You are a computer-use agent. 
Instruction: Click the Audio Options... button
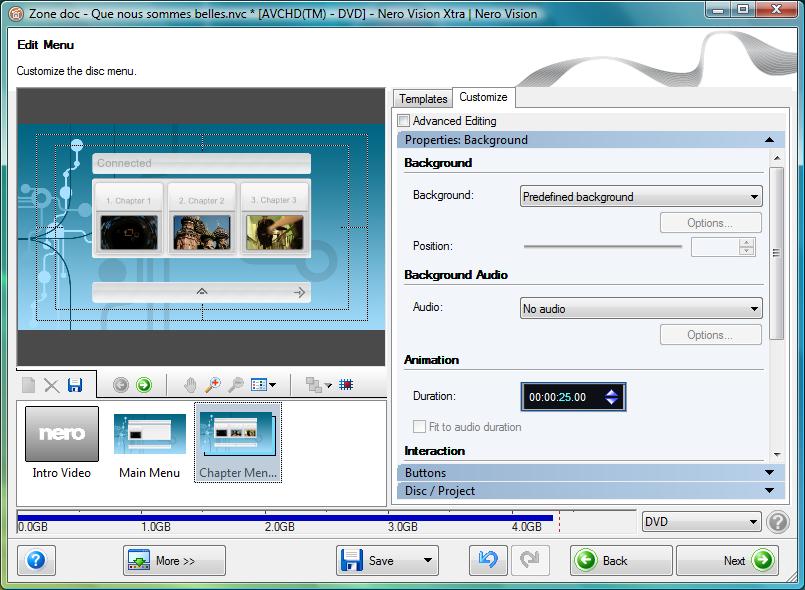[711, 335]
